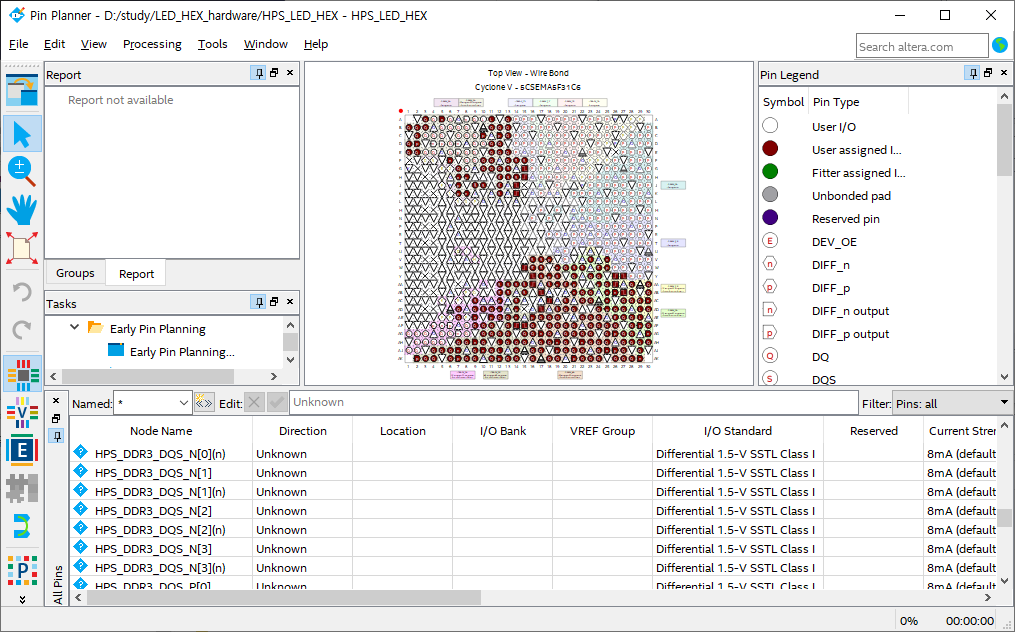Click the Tasks panel down scroll arrow
Screen dimensions: 1015x632
tap(291, 360)
